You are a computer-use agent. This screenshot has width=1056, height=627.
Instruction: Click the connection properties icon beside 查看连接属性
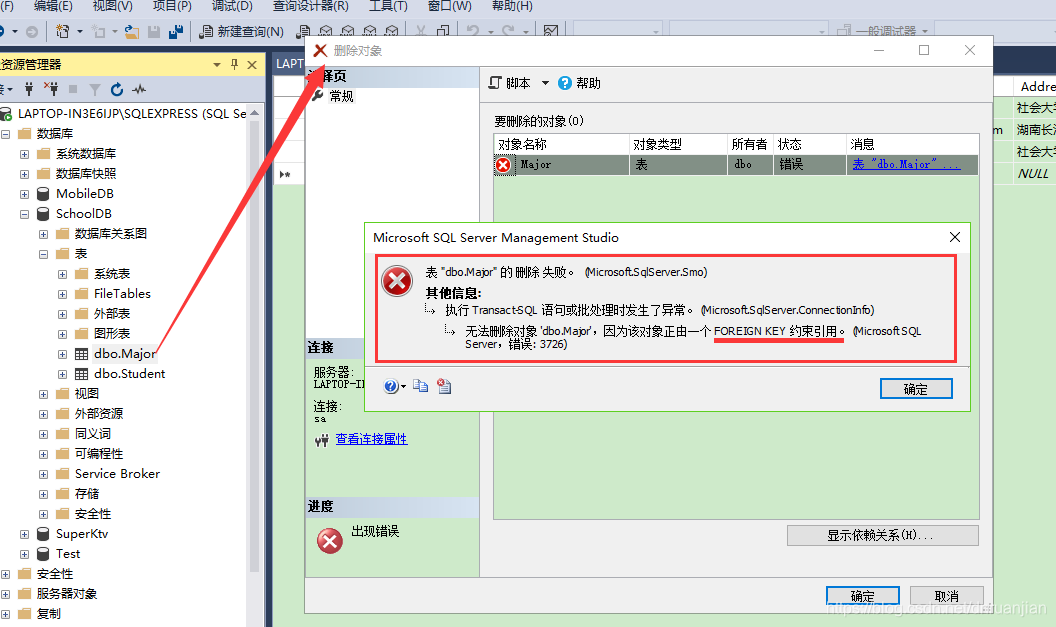(322, 440)
